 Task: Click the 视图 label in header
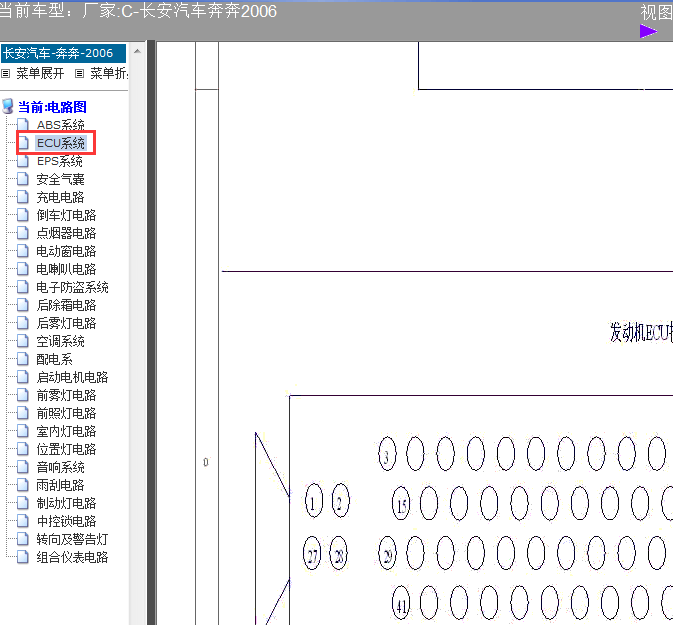click(x=657, y=12)
